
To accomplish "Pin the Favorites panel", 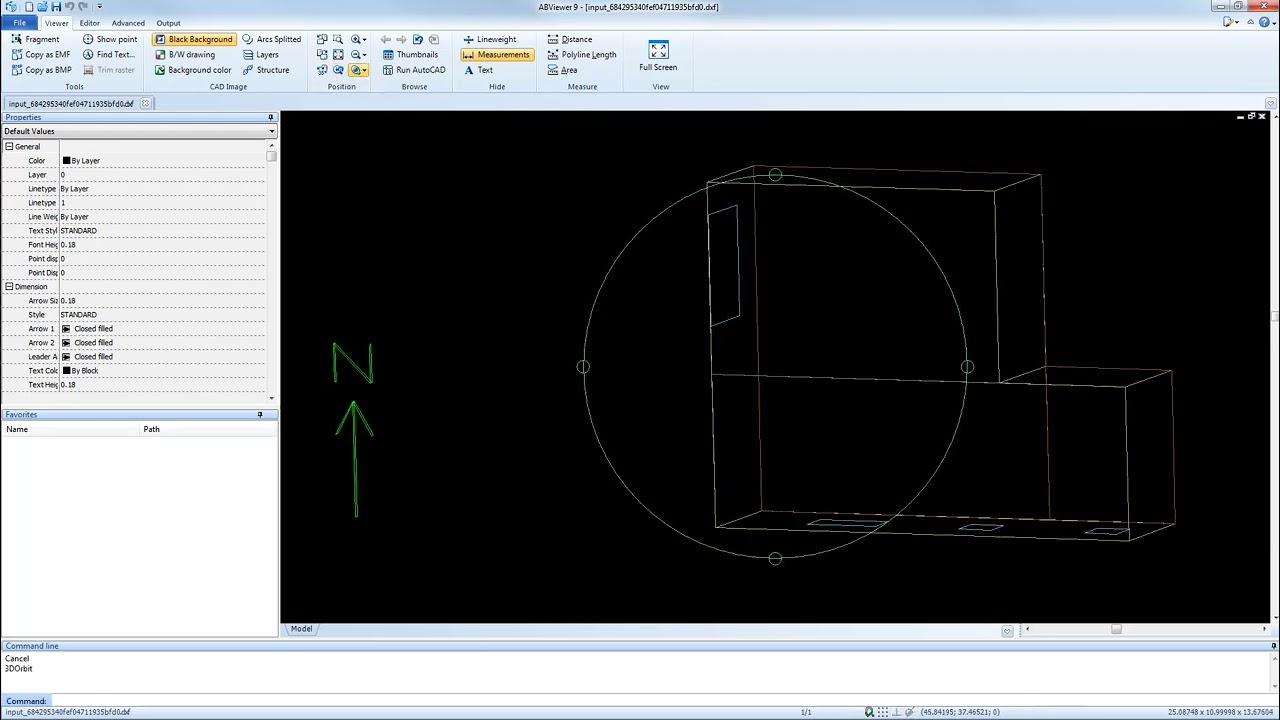I will [x=260, y=415].
